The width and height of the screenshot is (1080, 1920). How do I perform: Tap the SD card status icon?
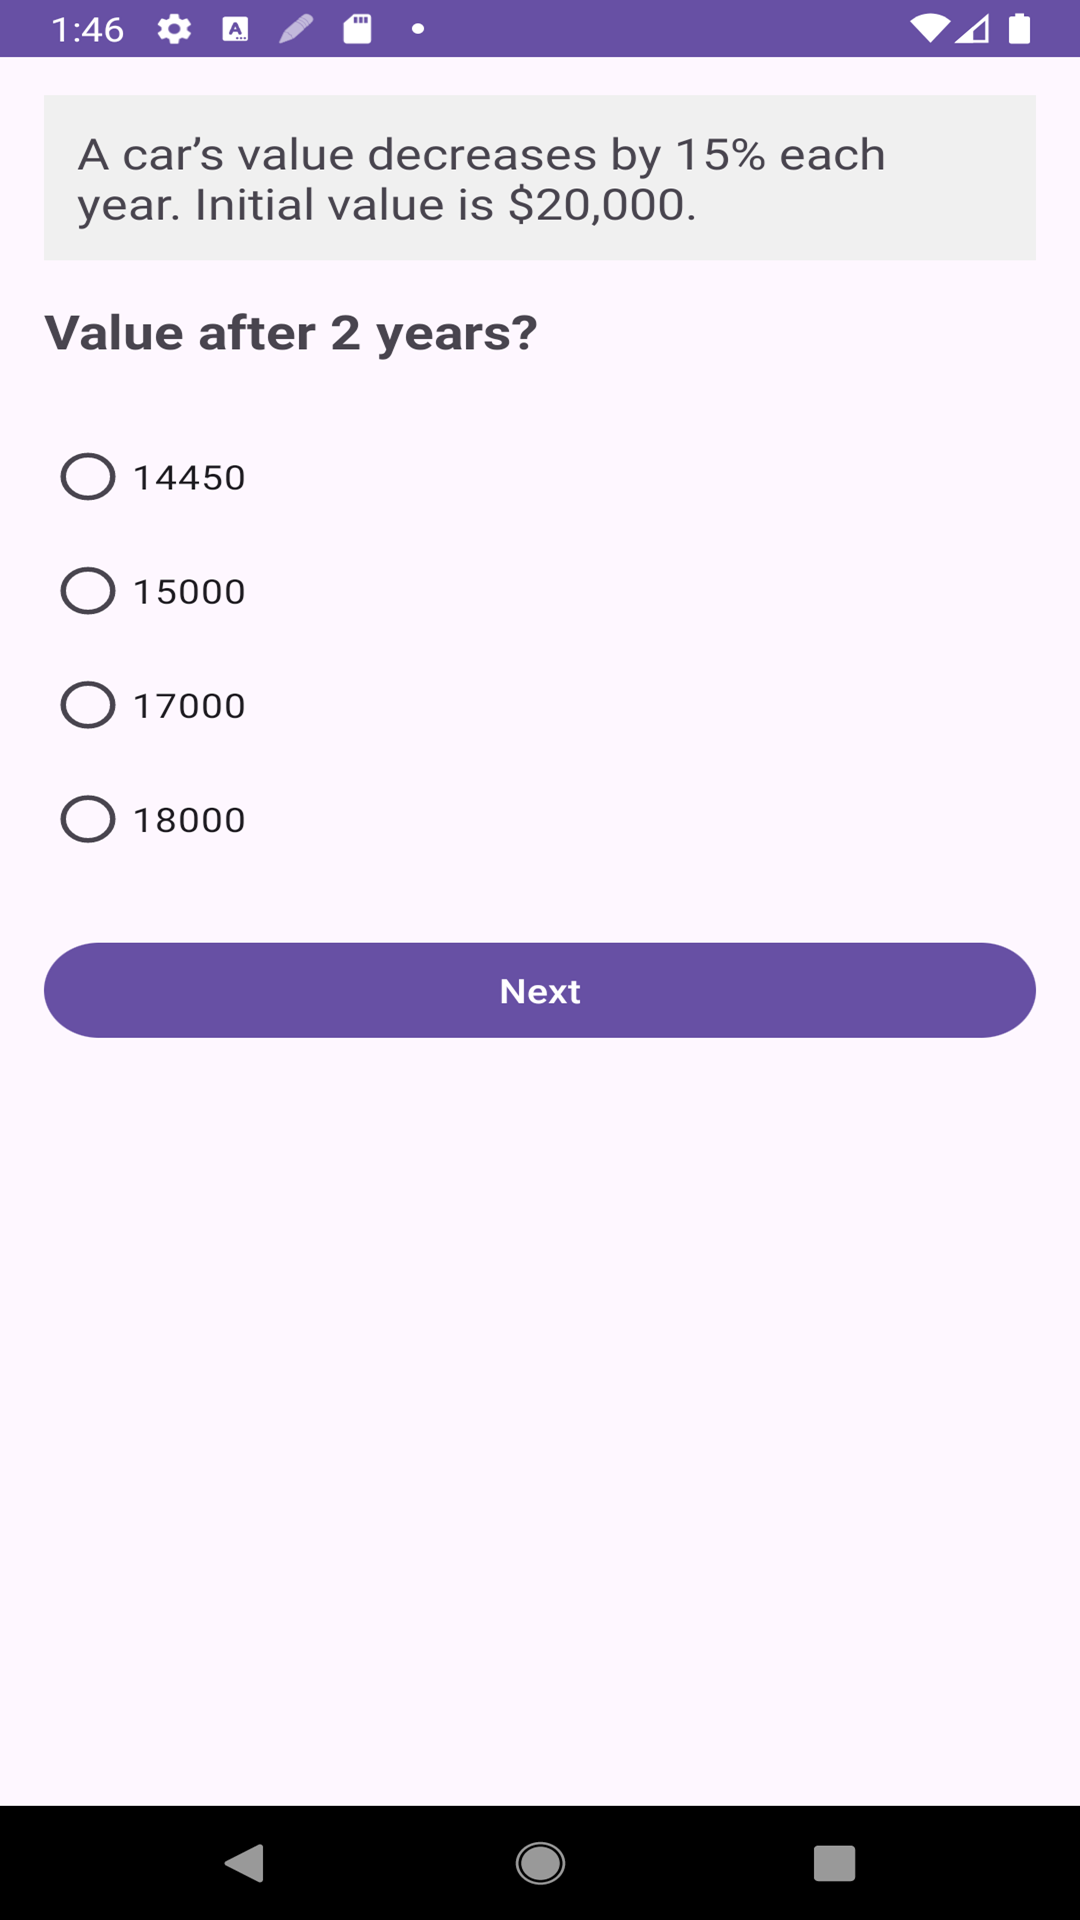pyautogui.click(x=357, y=29)
